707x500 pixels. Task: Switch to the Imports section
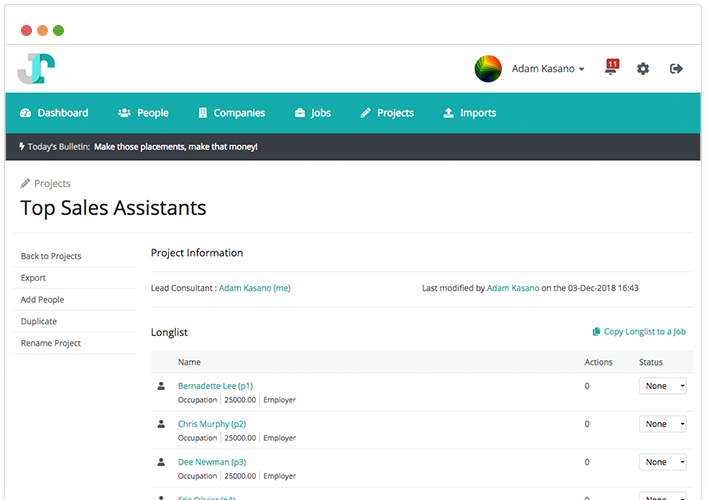point(469,113)
